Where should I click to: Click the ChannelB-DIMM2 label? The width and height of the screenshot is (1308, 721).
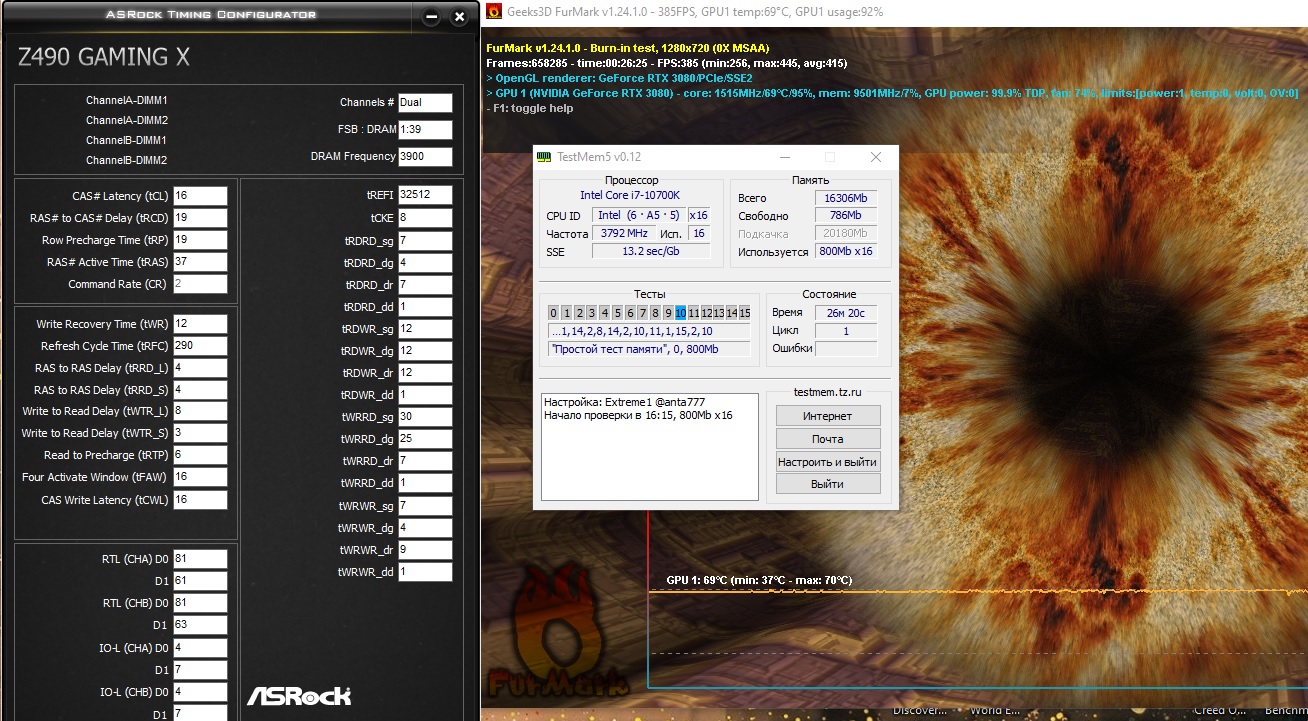127,160
